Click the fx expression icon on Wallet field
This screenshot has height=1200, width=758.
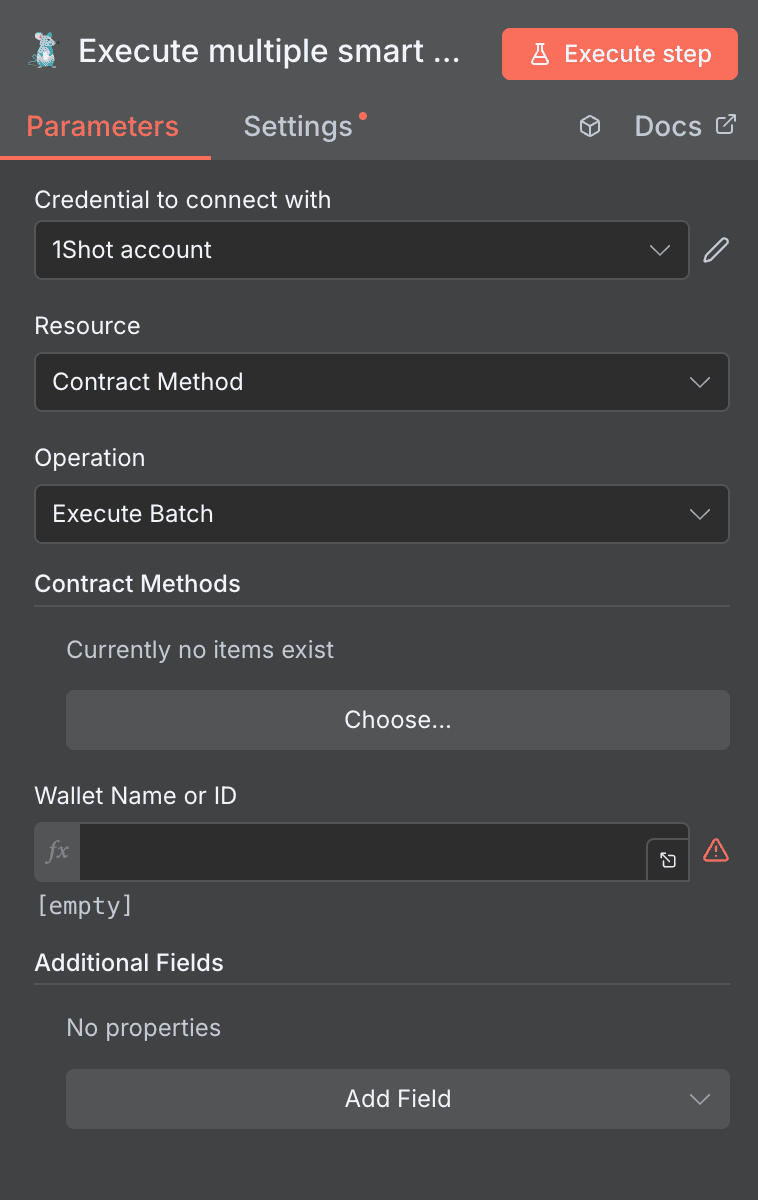pyautogui.click(x=55, y=852)
